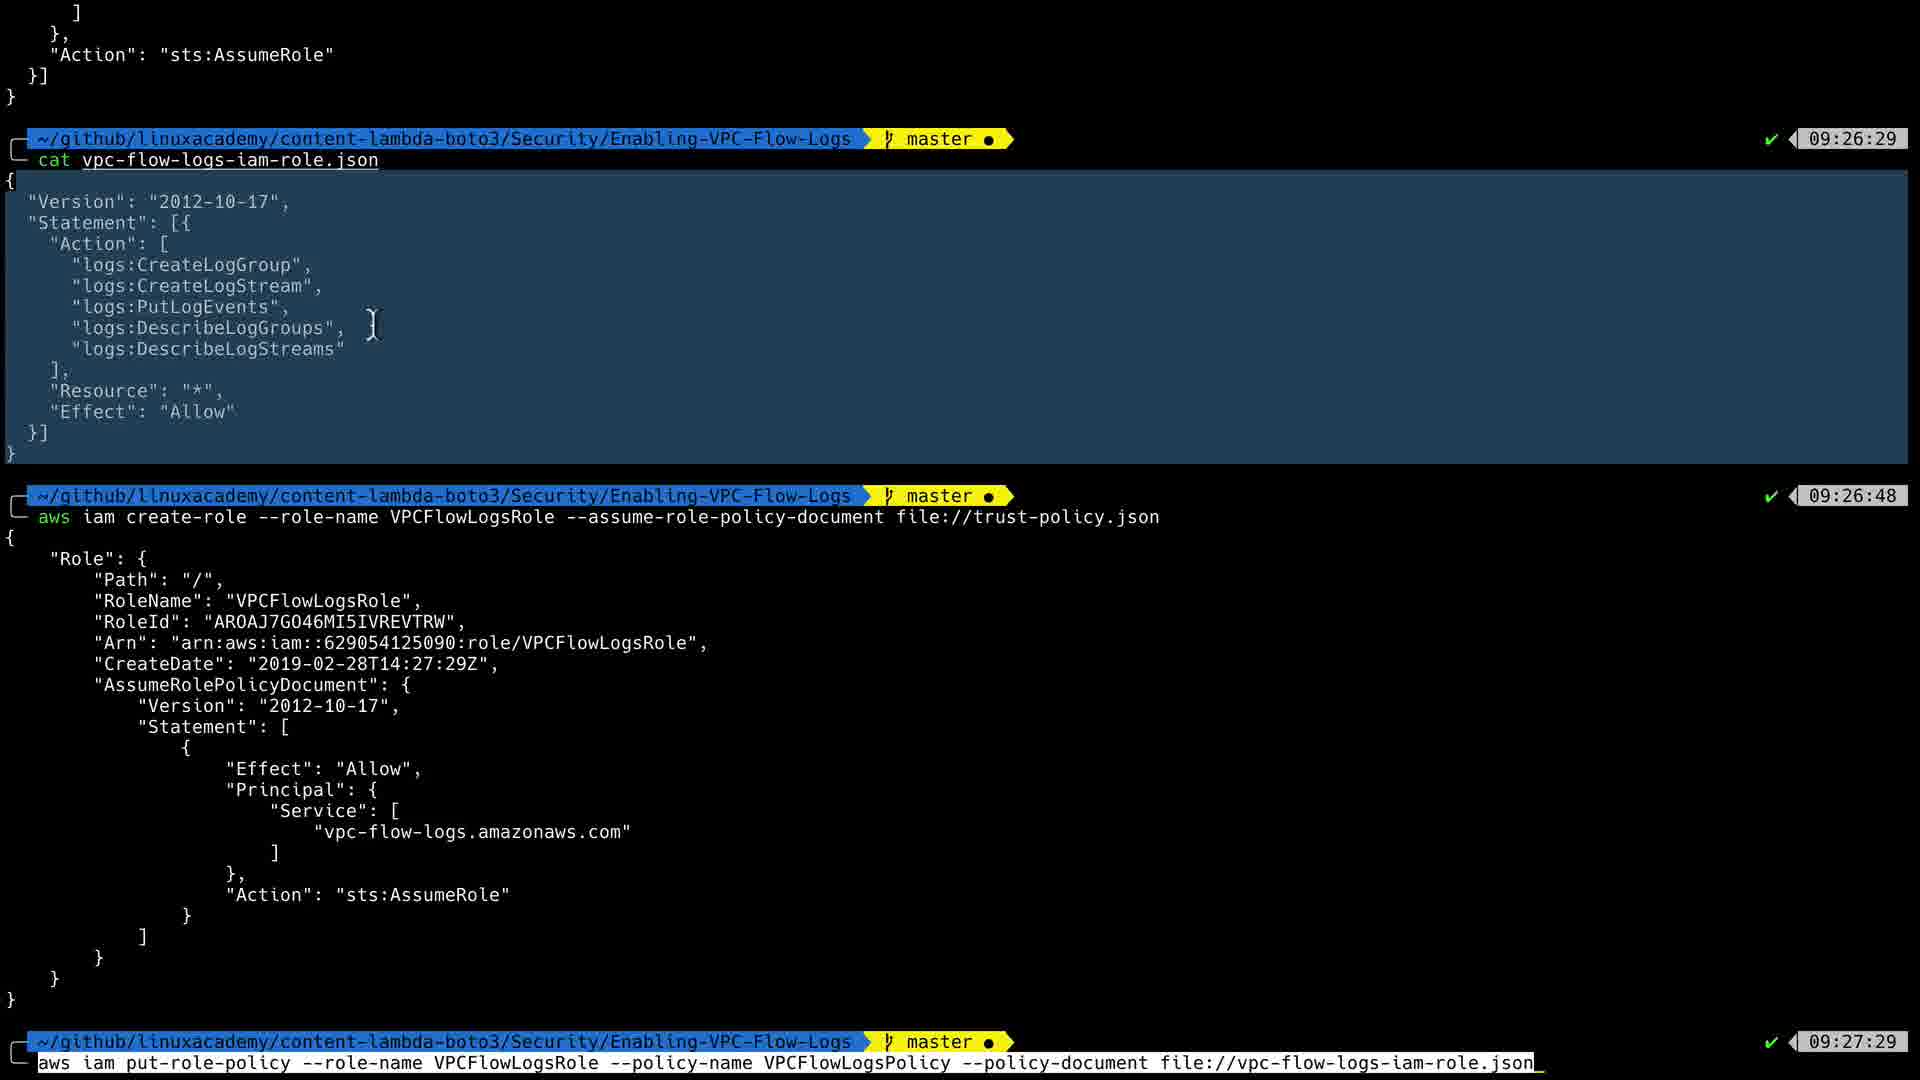Viewport: 1920px width, 1080px height.
Task: Click file://trust-policy.json in the create-role command
Action: pyautogui.click(x=1027, y=517)
